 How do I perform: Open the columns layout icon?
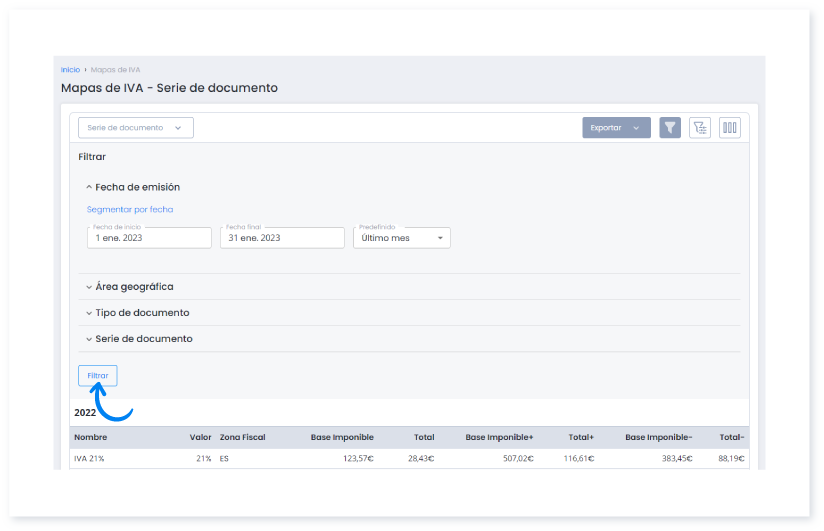click(x=730, y=128)
